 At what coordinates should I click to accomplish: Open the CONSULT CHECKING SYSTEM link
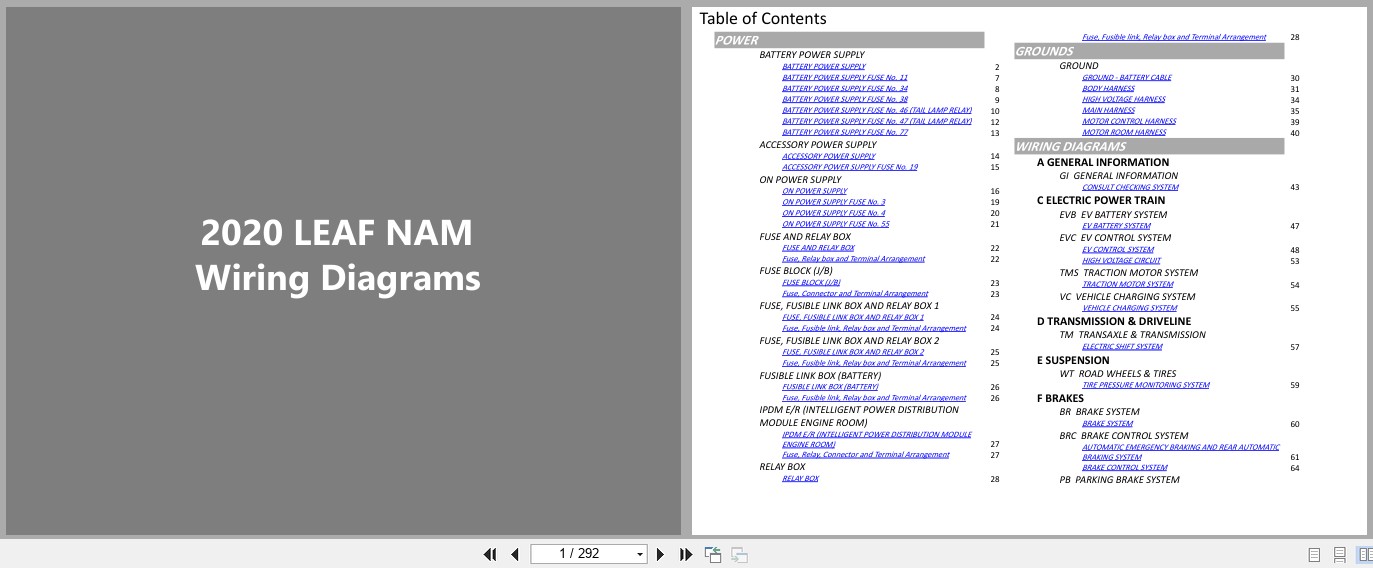pos(1130,187)
